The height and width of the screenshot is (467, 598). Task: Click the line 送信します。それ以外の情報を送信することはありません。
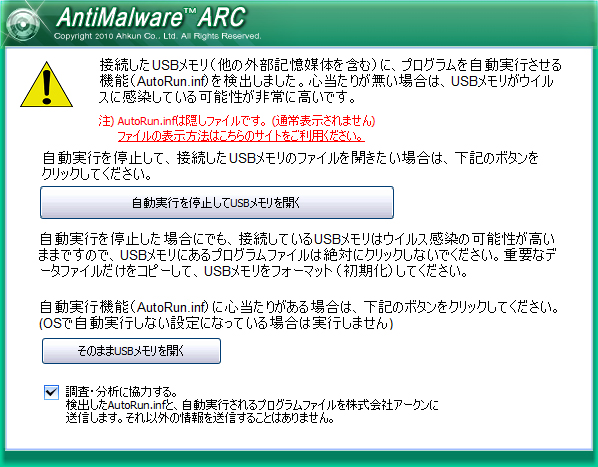(201, 418)
